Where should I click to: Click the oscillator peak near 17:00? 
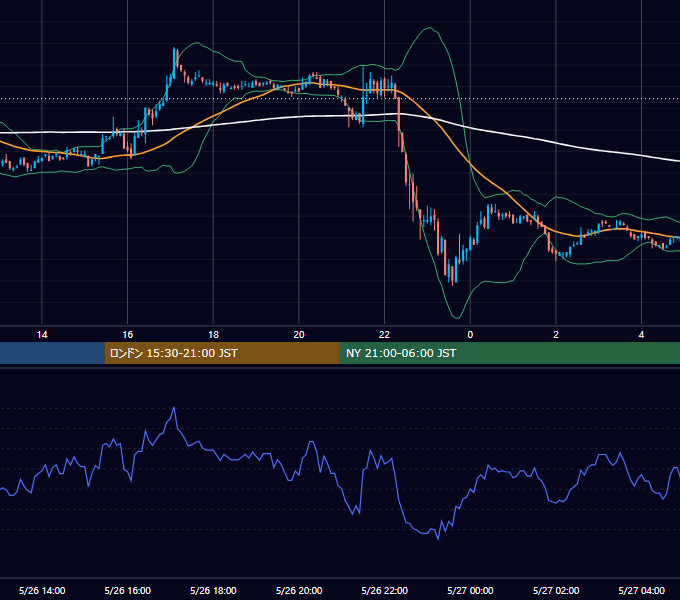pyautogui.click(x=174, y=408)
